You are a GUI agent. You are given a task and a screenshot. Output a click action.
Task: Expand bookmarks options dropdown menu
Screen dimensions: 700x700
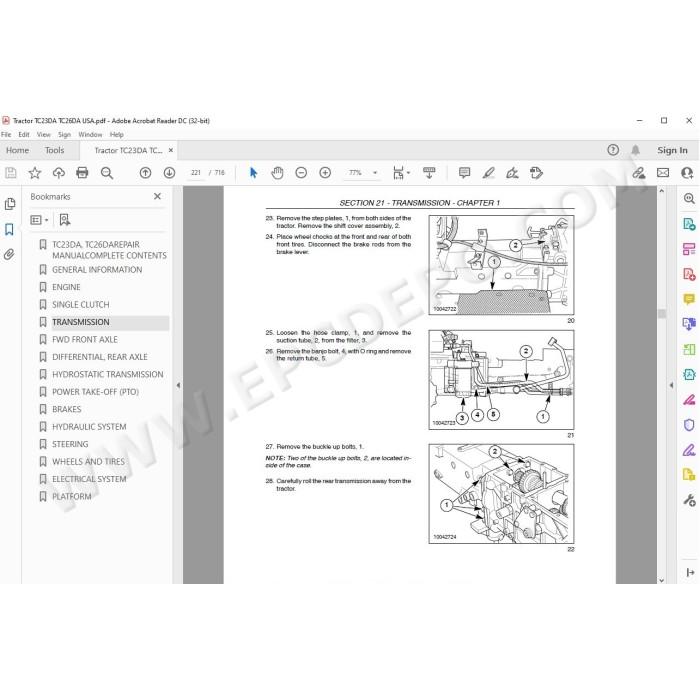(x=39, y=220)
